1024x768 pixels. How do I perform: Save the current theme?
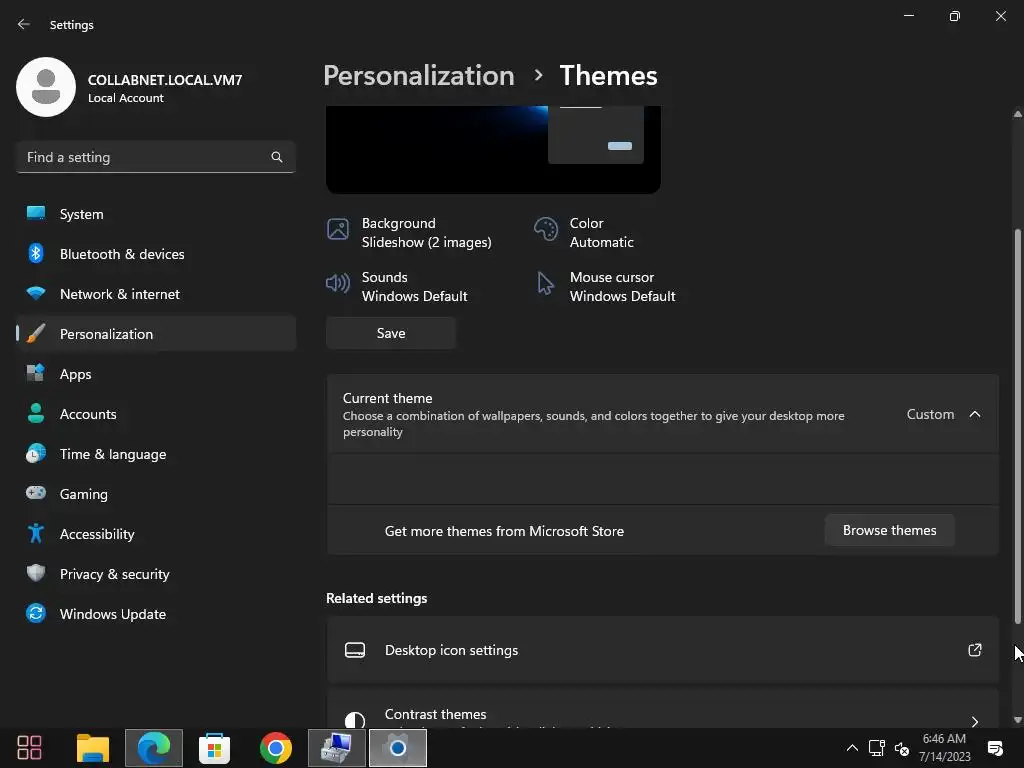click(391, 333)
